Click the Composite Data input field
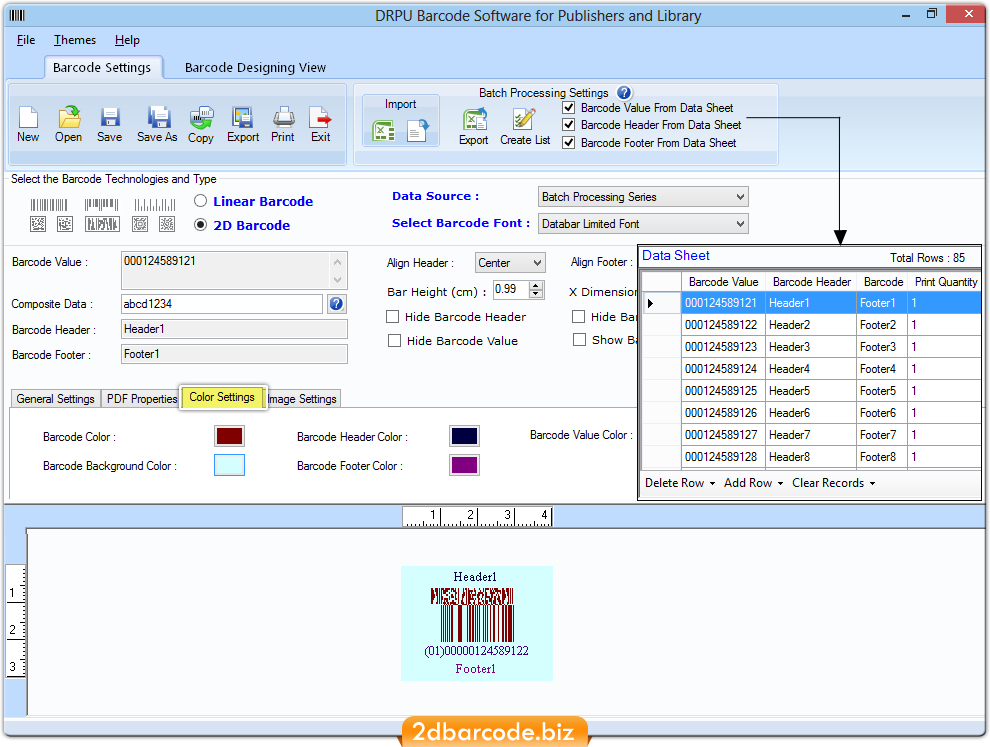Viewport: 990px width, 747px height. tap(222, 304)
